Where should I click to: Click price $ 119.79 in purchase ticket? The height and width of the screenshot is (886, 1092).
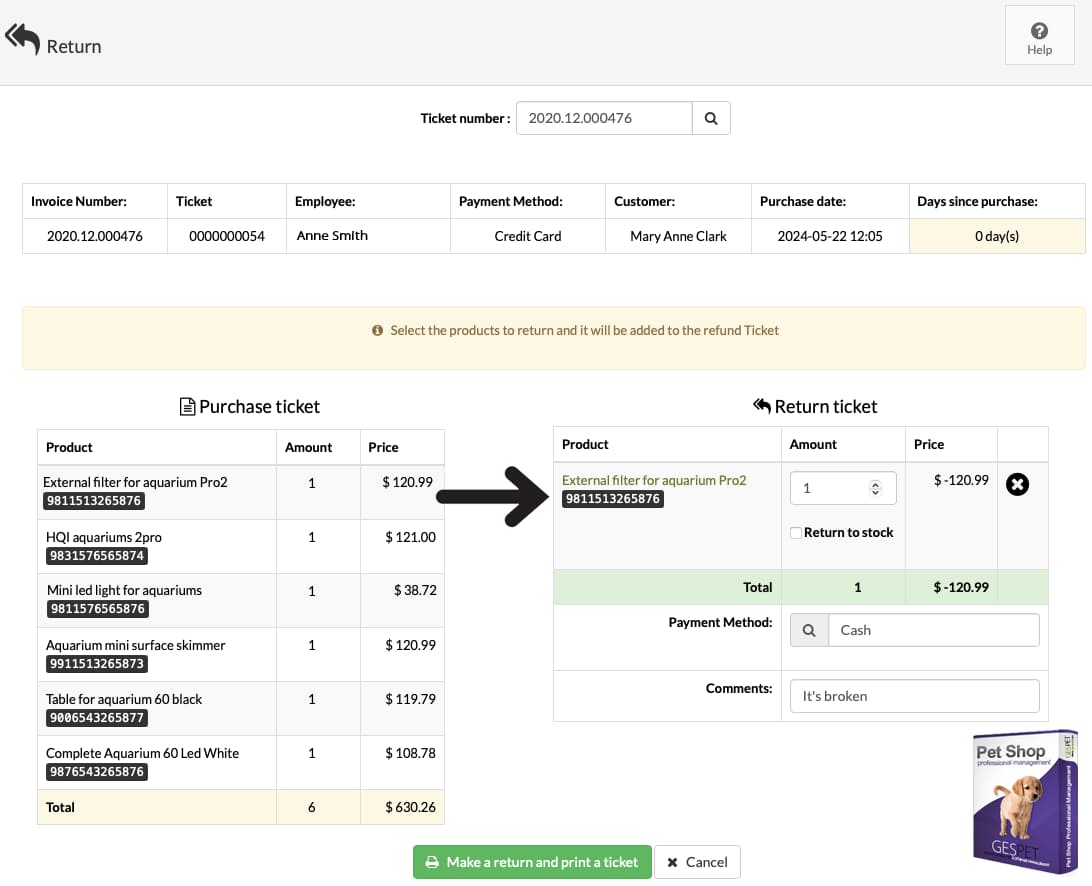[410, 699]
